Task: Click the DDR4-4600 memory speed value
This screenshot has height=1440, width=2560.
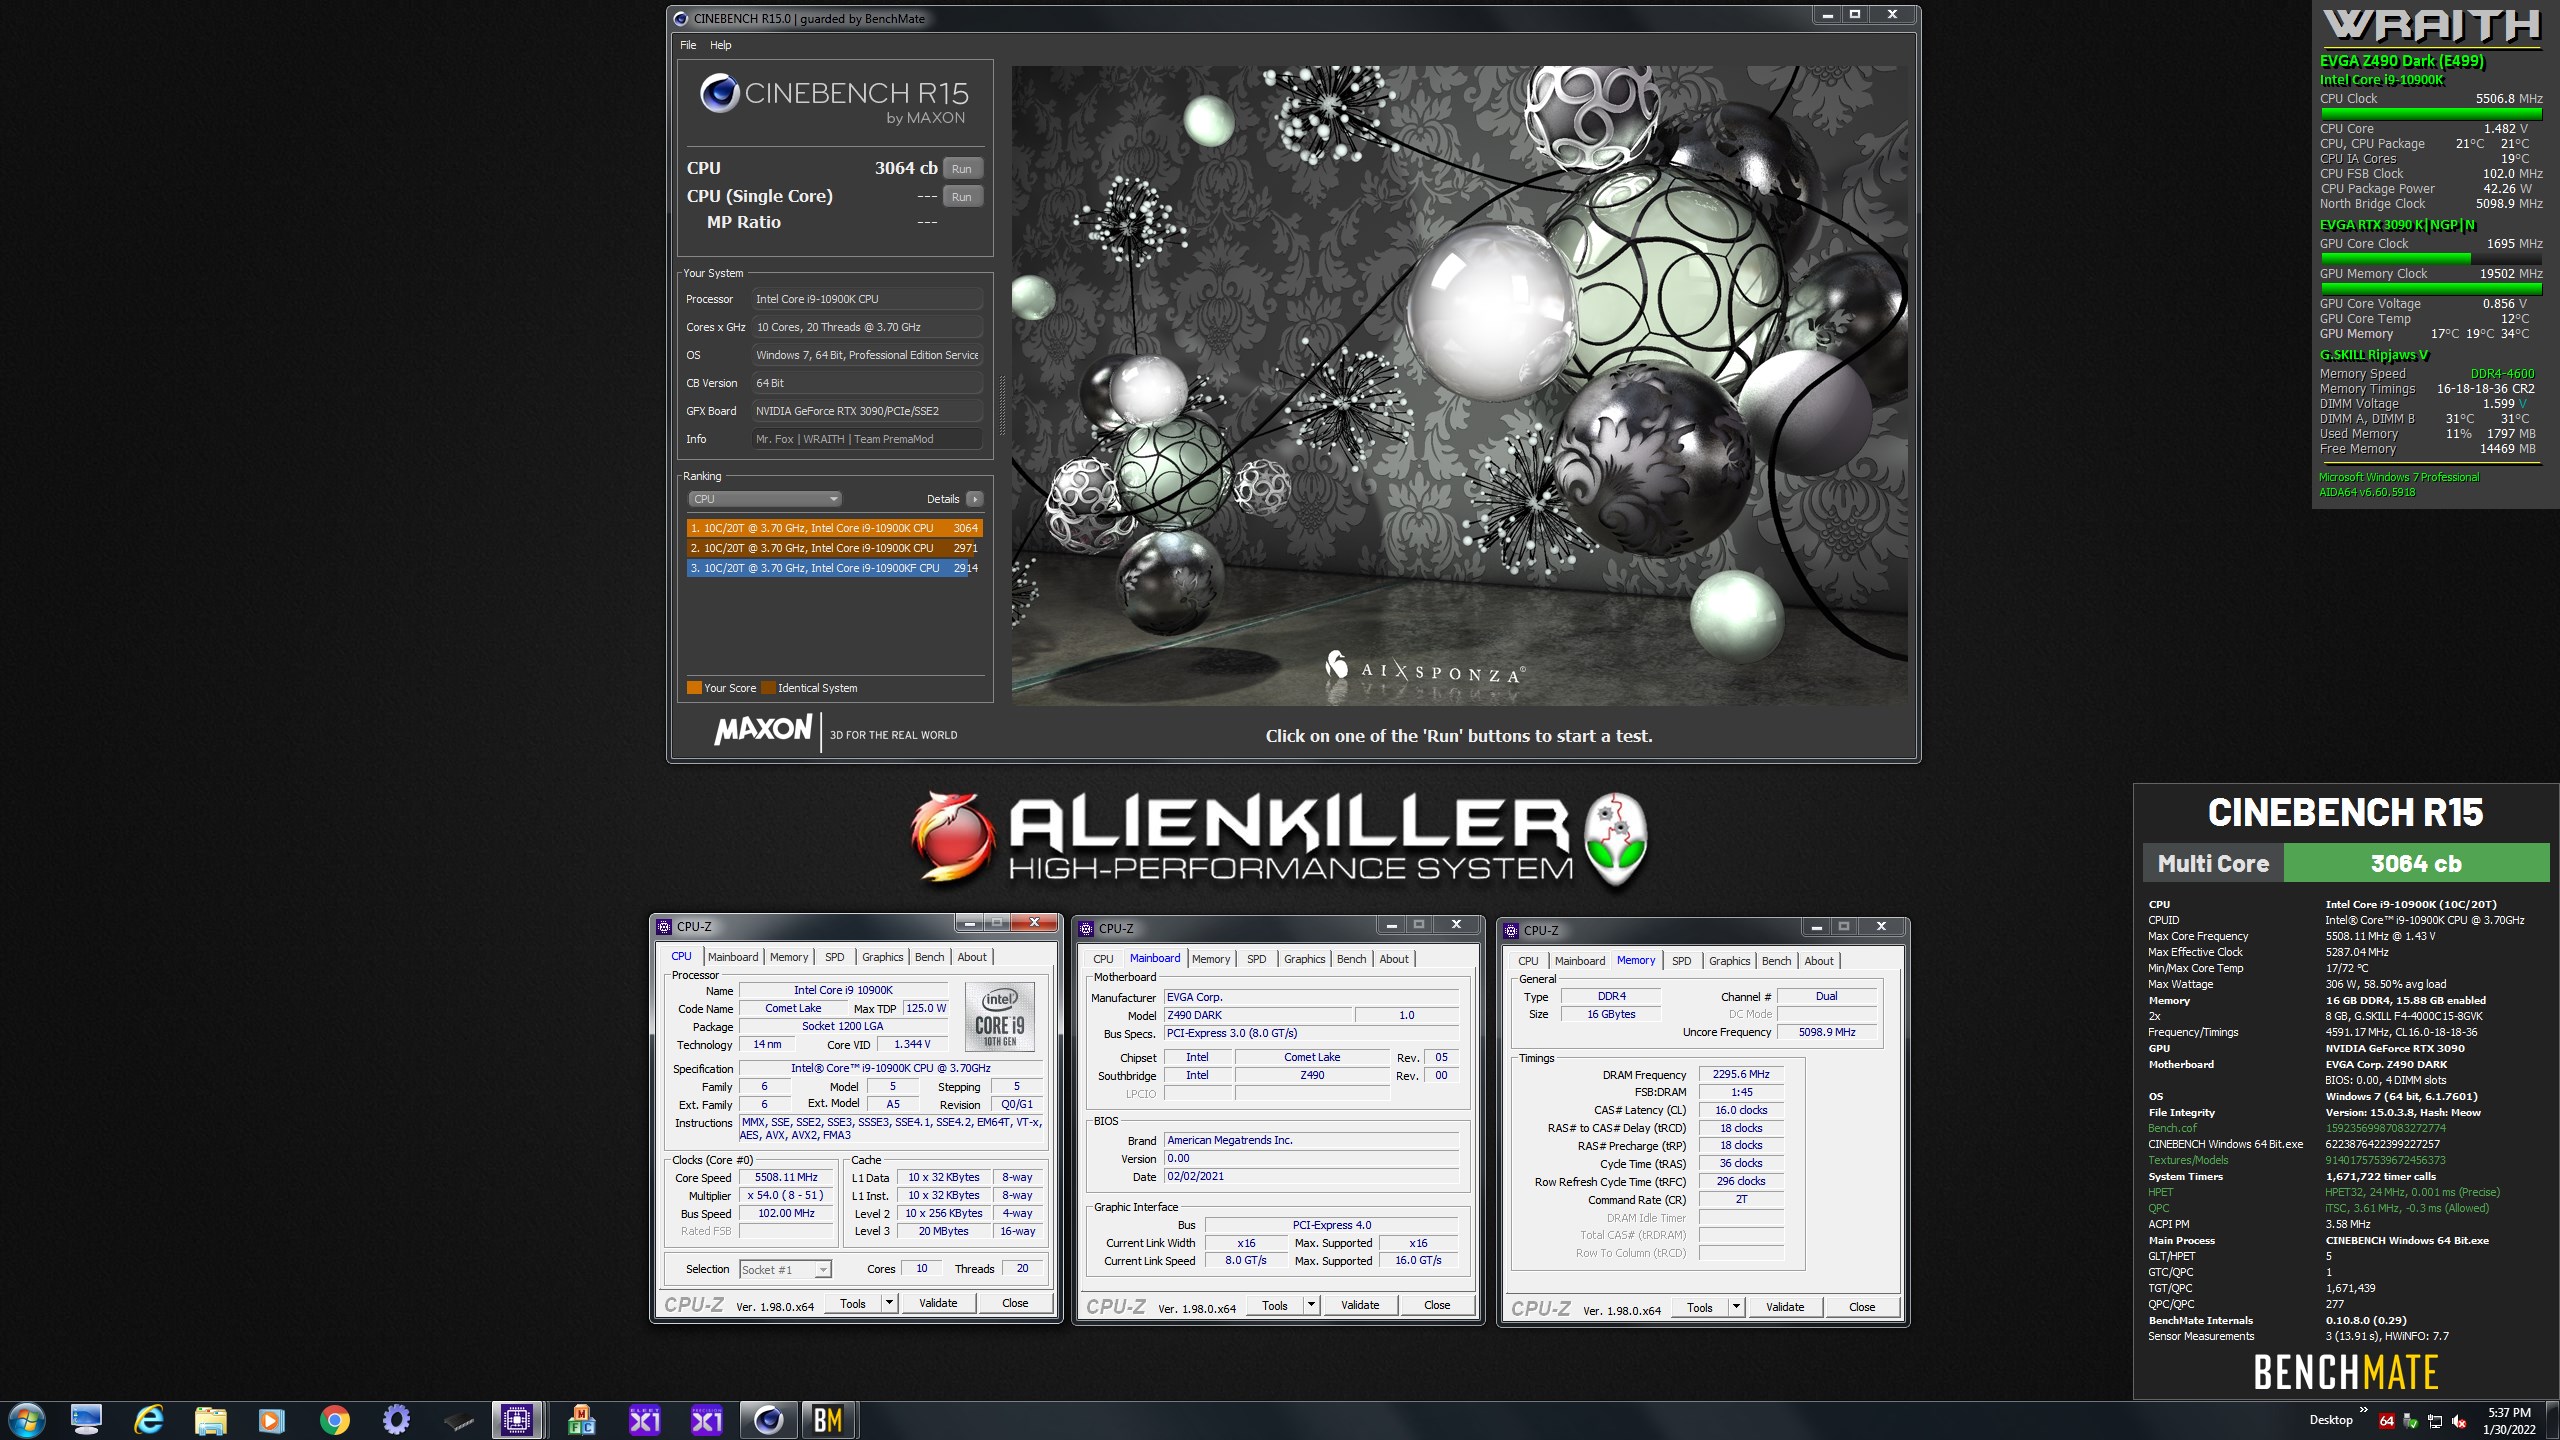Action: [x=2502, y=374]
